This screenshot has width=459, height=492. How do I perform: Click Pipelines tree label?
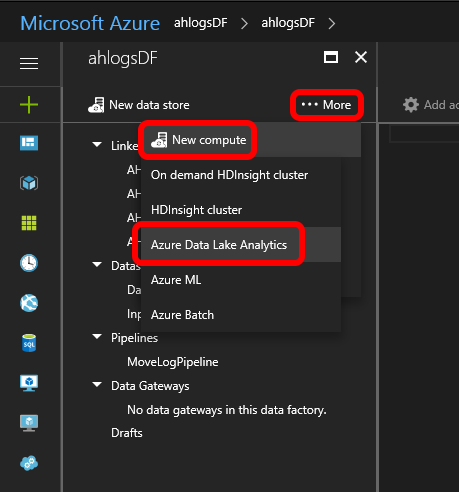pyautogui.click(x=134, y=338)
